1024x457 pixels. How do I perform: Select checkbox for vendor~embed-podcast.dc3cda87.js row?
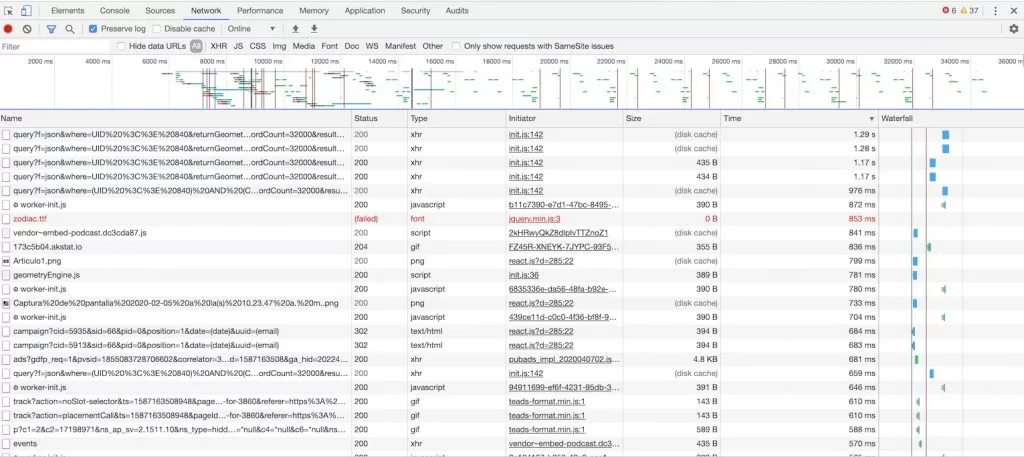(x=6, y=232)
